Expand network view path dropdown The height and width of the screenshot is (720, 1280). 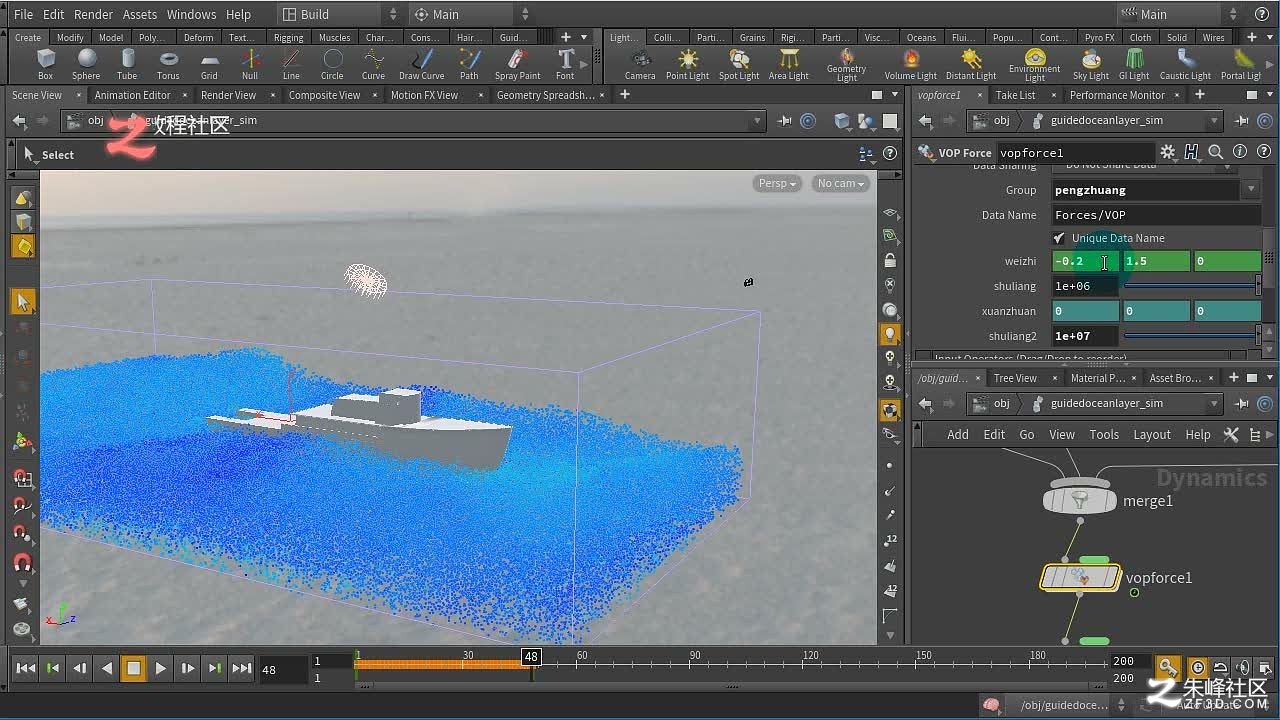point(1214,404)
